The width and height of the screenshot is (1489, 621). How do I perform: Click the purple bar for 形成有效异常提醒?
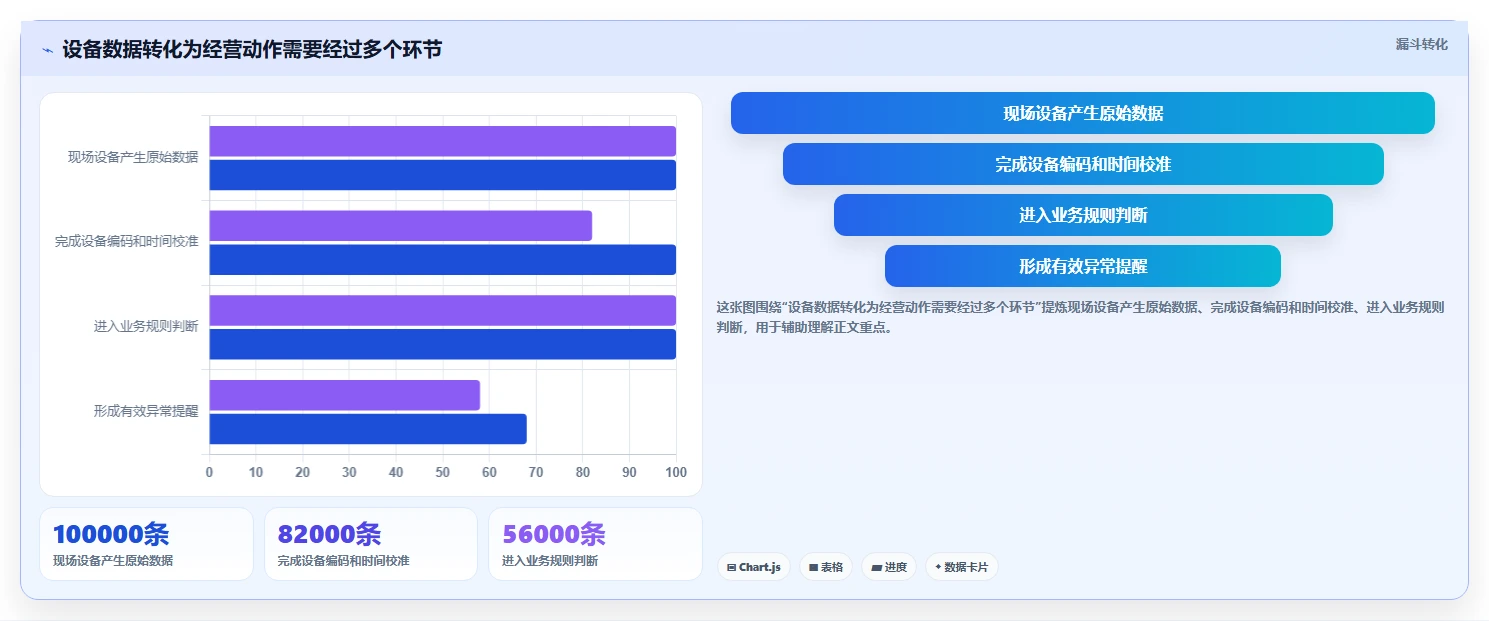(345, 395)
